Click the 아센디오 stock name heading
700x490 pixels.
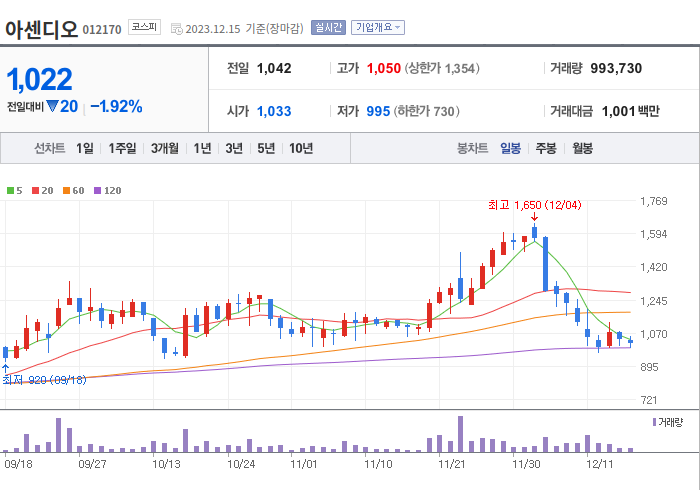[x=41, y=29]
